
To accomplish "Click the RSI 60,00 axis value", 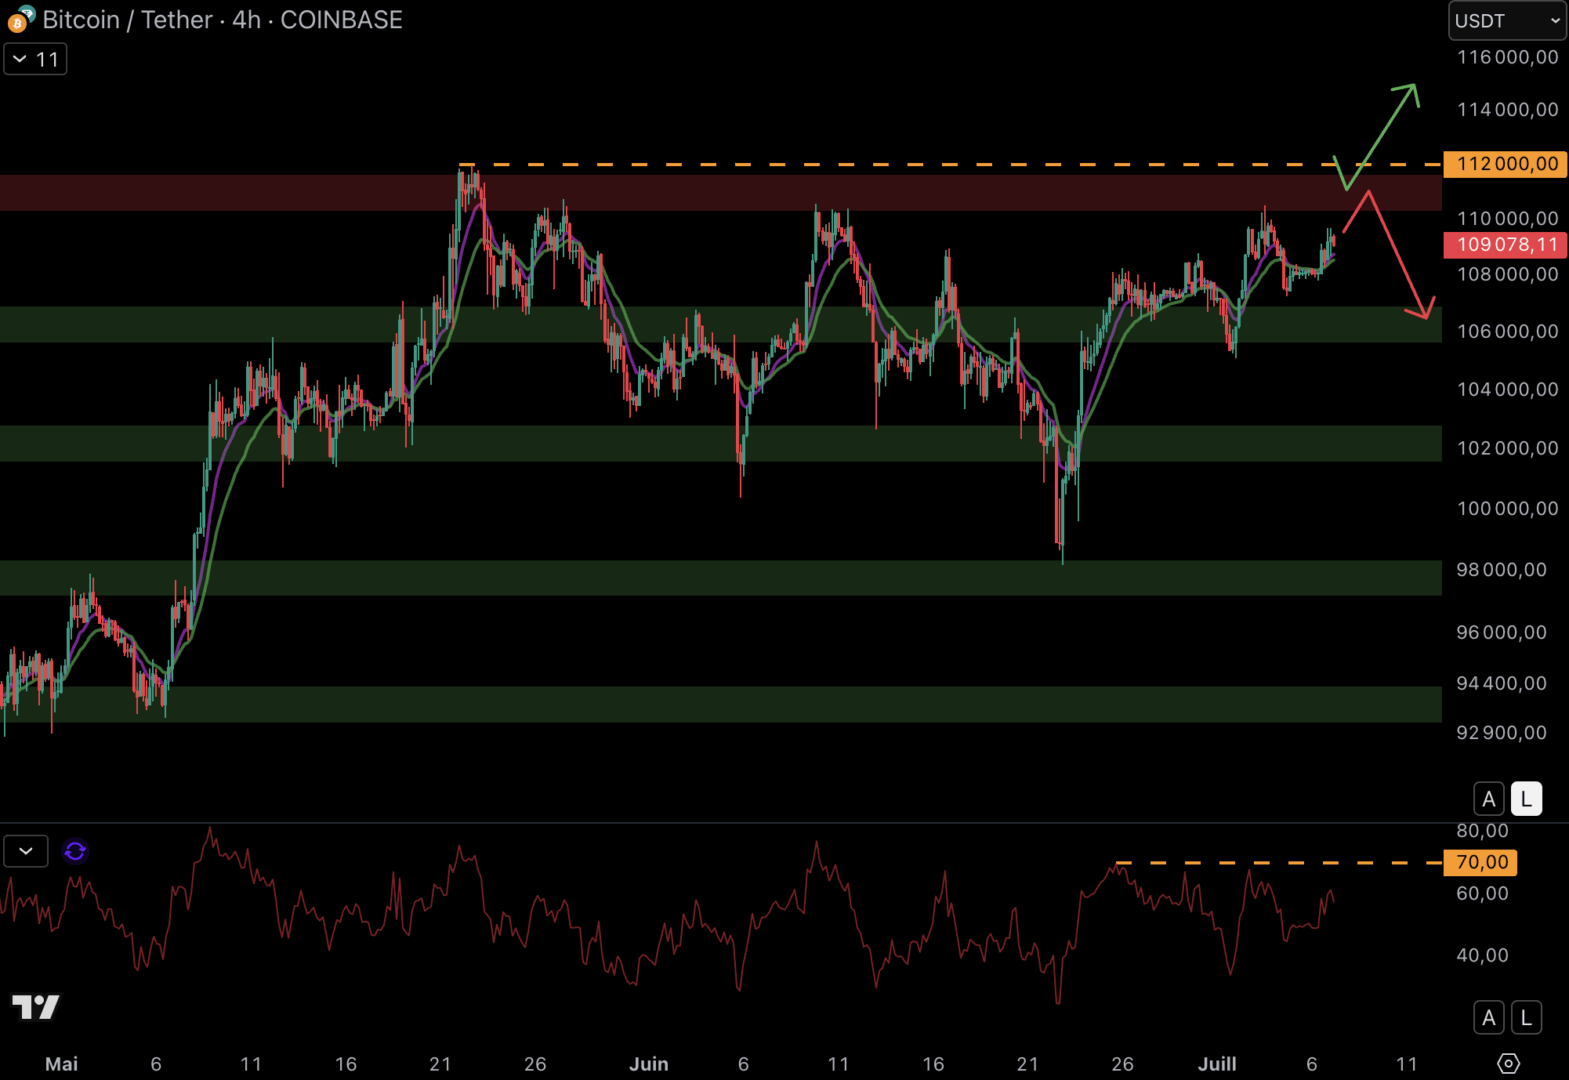I will click(x=1482, y=893).
